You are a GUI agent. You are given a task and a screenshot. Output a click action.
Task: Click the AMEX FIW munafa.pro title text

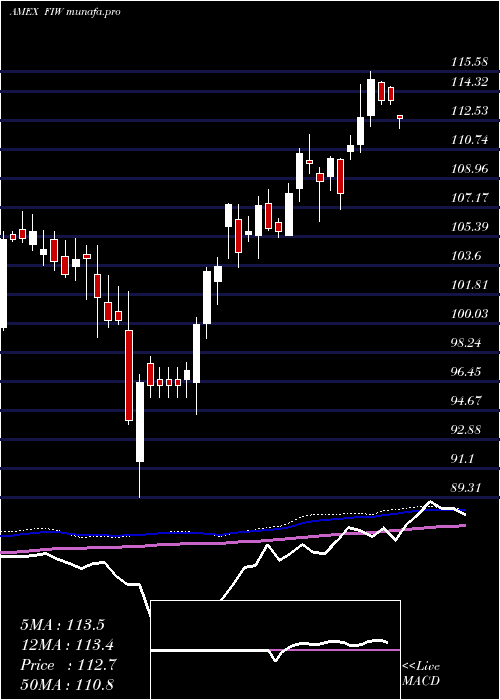coord(65,12)
